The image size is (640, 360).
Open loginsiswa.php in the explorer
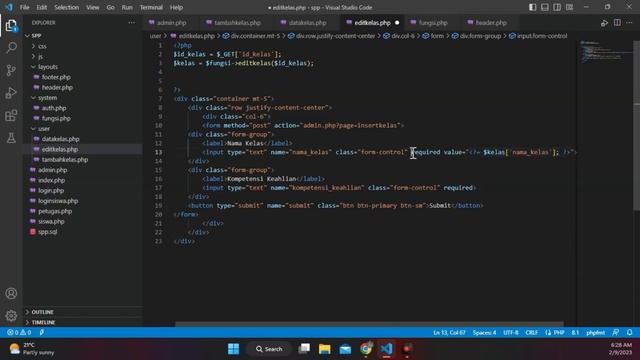click(x=58, y=201)
